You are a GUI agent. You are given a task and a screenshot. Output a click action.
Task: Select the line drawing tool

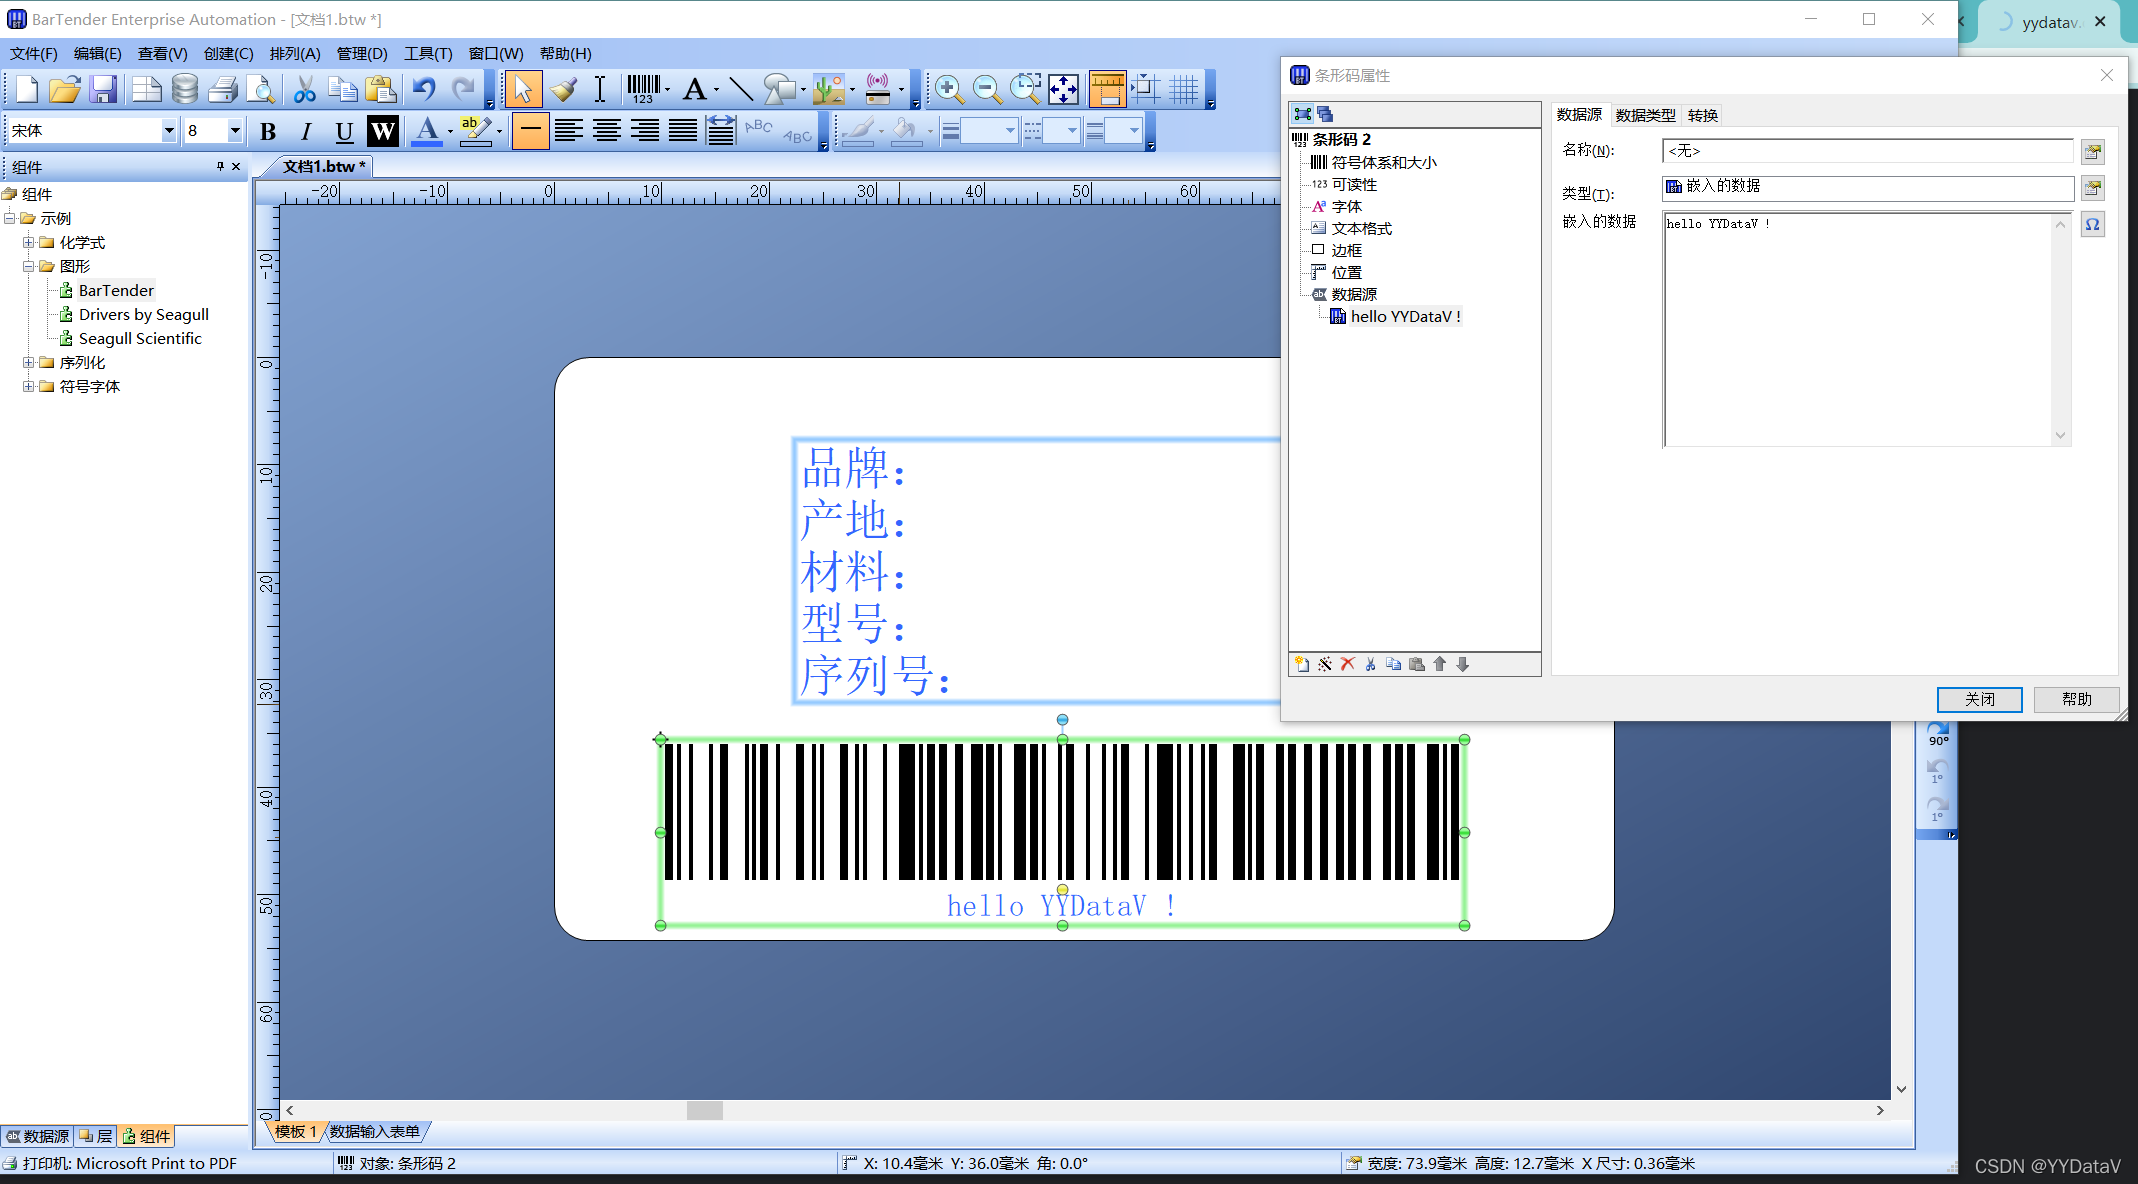[x=741, y=89]
